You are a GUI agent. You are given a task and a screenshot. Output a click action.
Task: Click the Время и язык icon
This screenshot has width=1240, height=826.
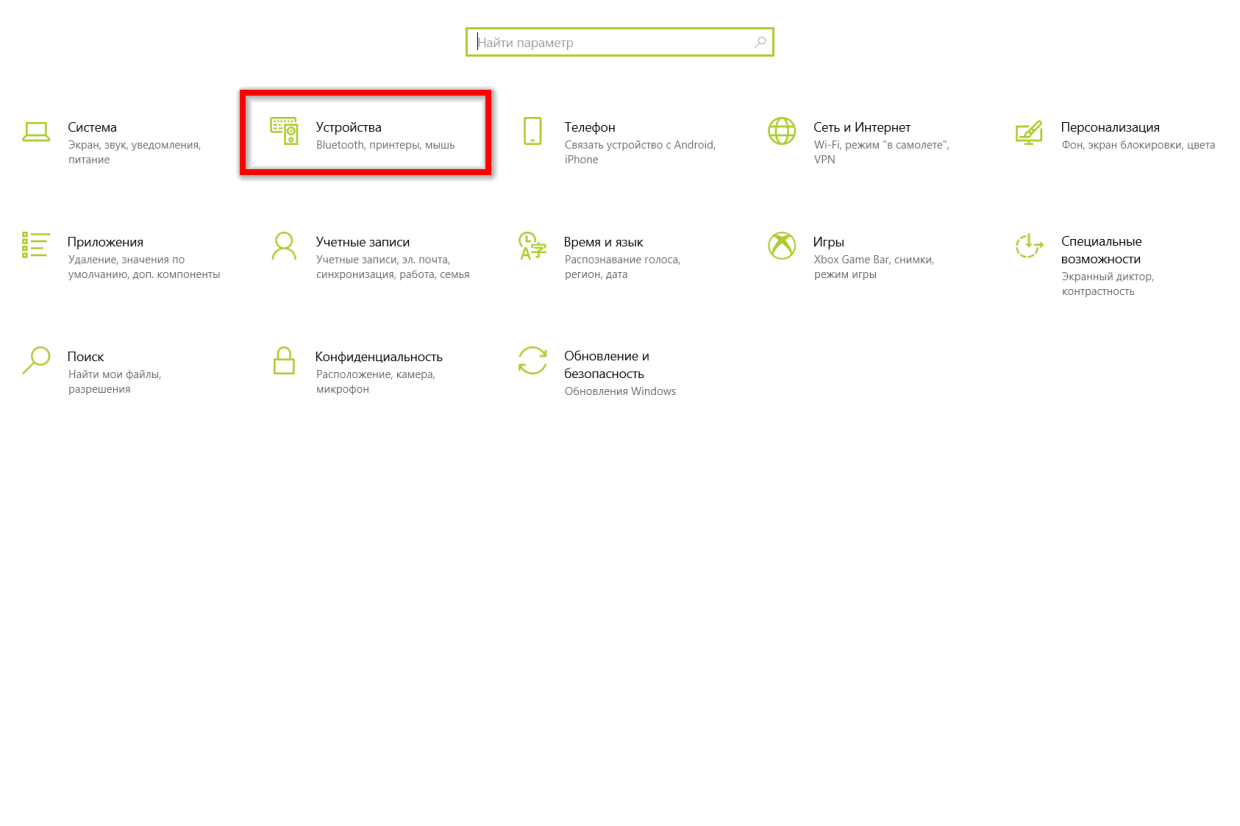pyautogui.click(x=532, y=245)
